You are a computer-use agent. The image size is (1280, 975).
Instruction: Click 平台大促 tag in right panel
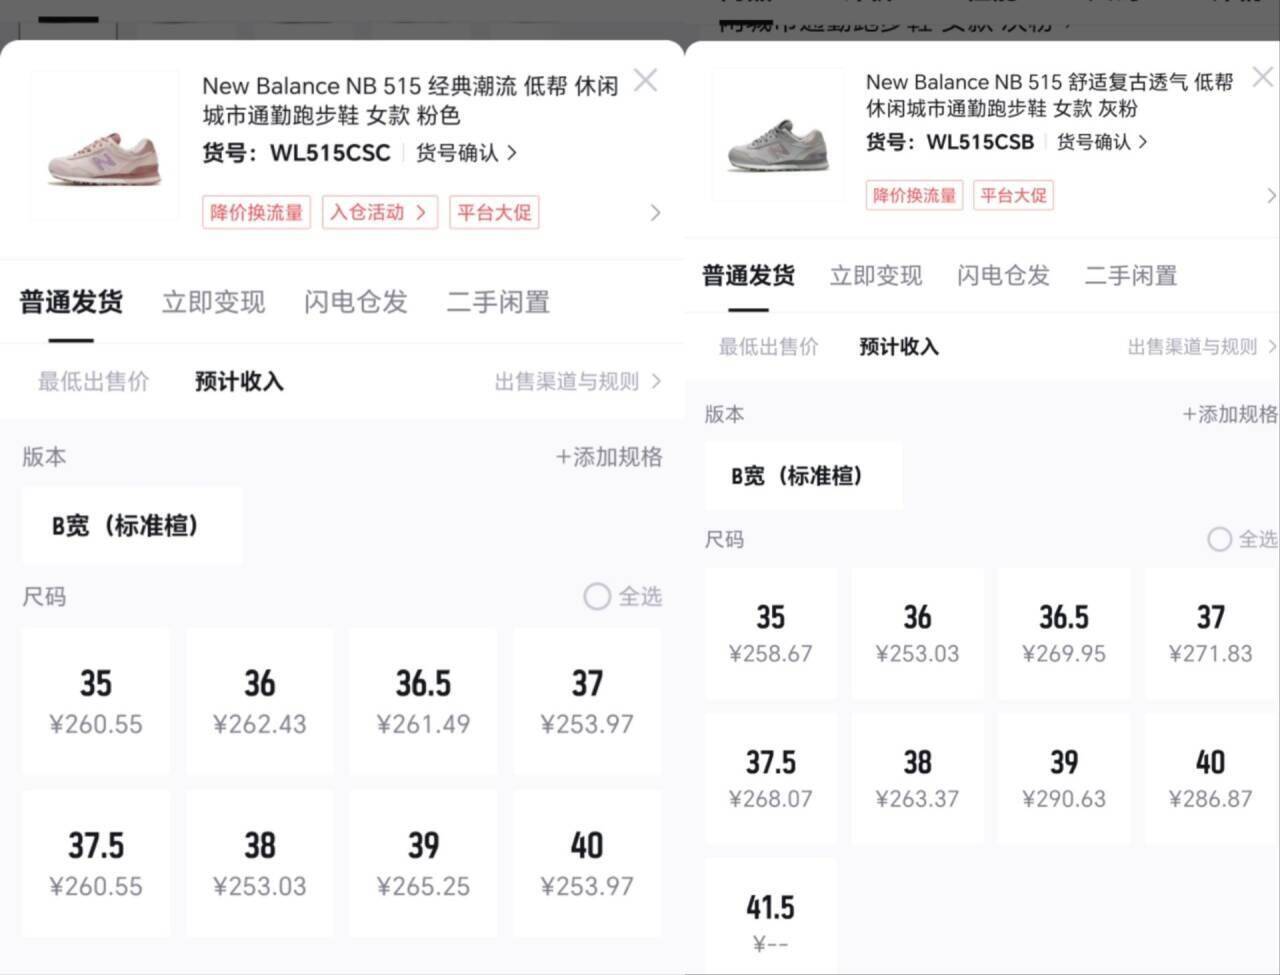(x=1013, y=195)
